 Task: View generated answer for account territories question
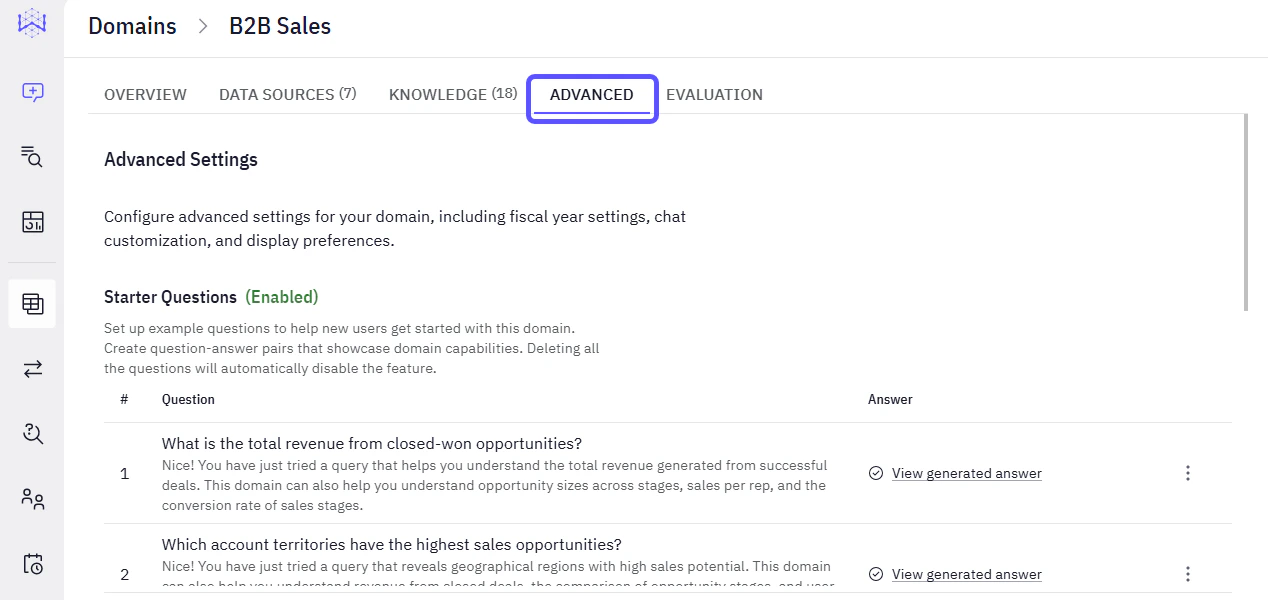pyautogui.click(x=967, y=574)
